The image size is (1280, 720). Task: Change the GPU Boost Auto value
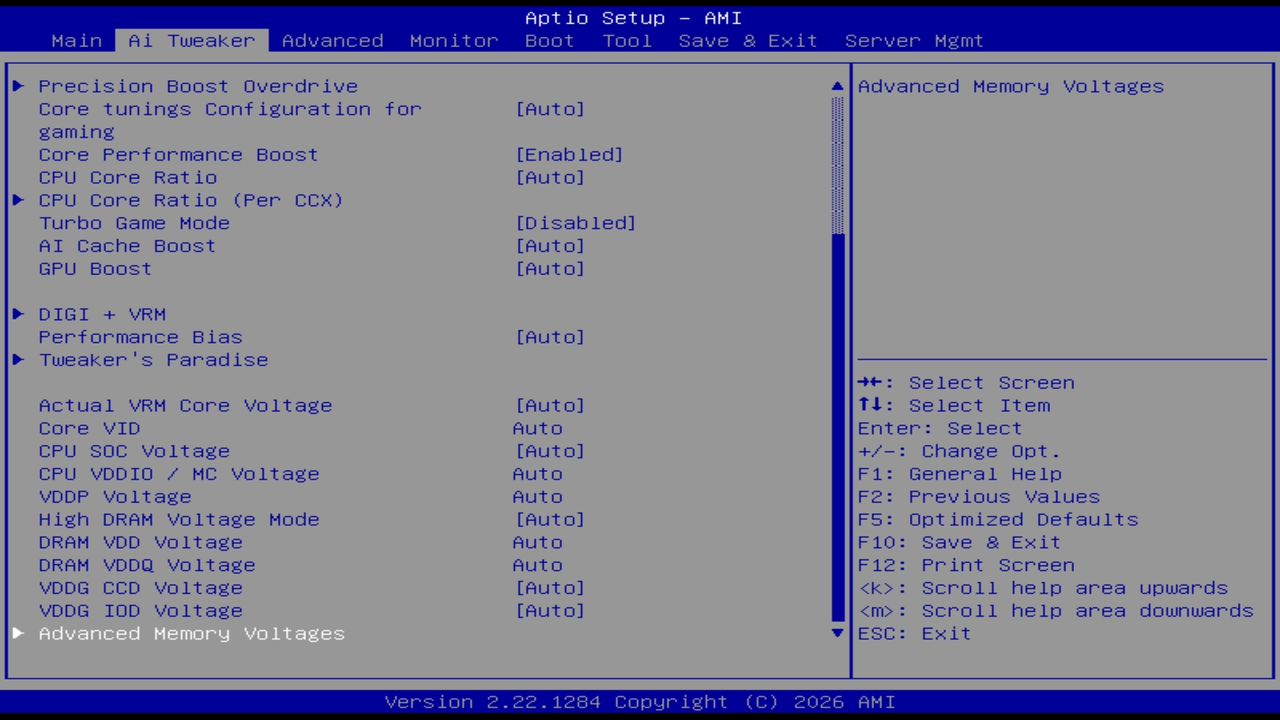pos(550,269)
